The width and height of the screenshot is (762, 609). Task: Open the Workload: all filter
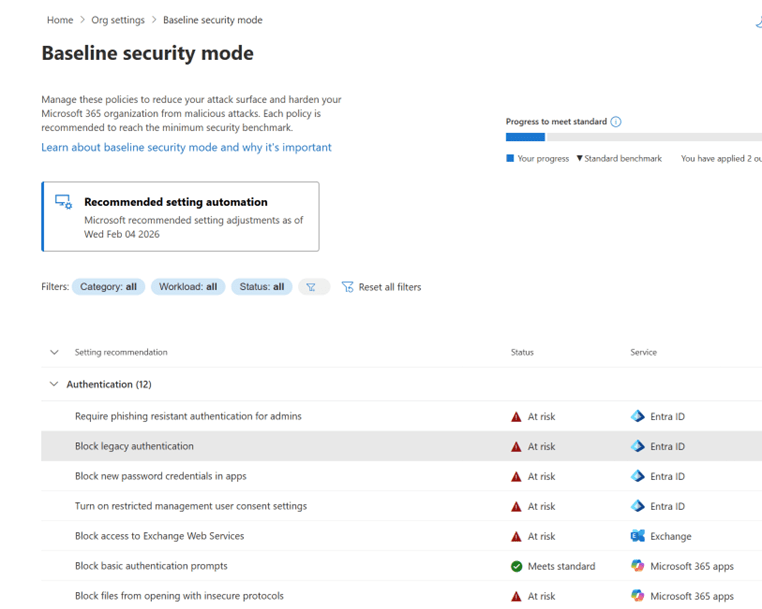[188, 287]
